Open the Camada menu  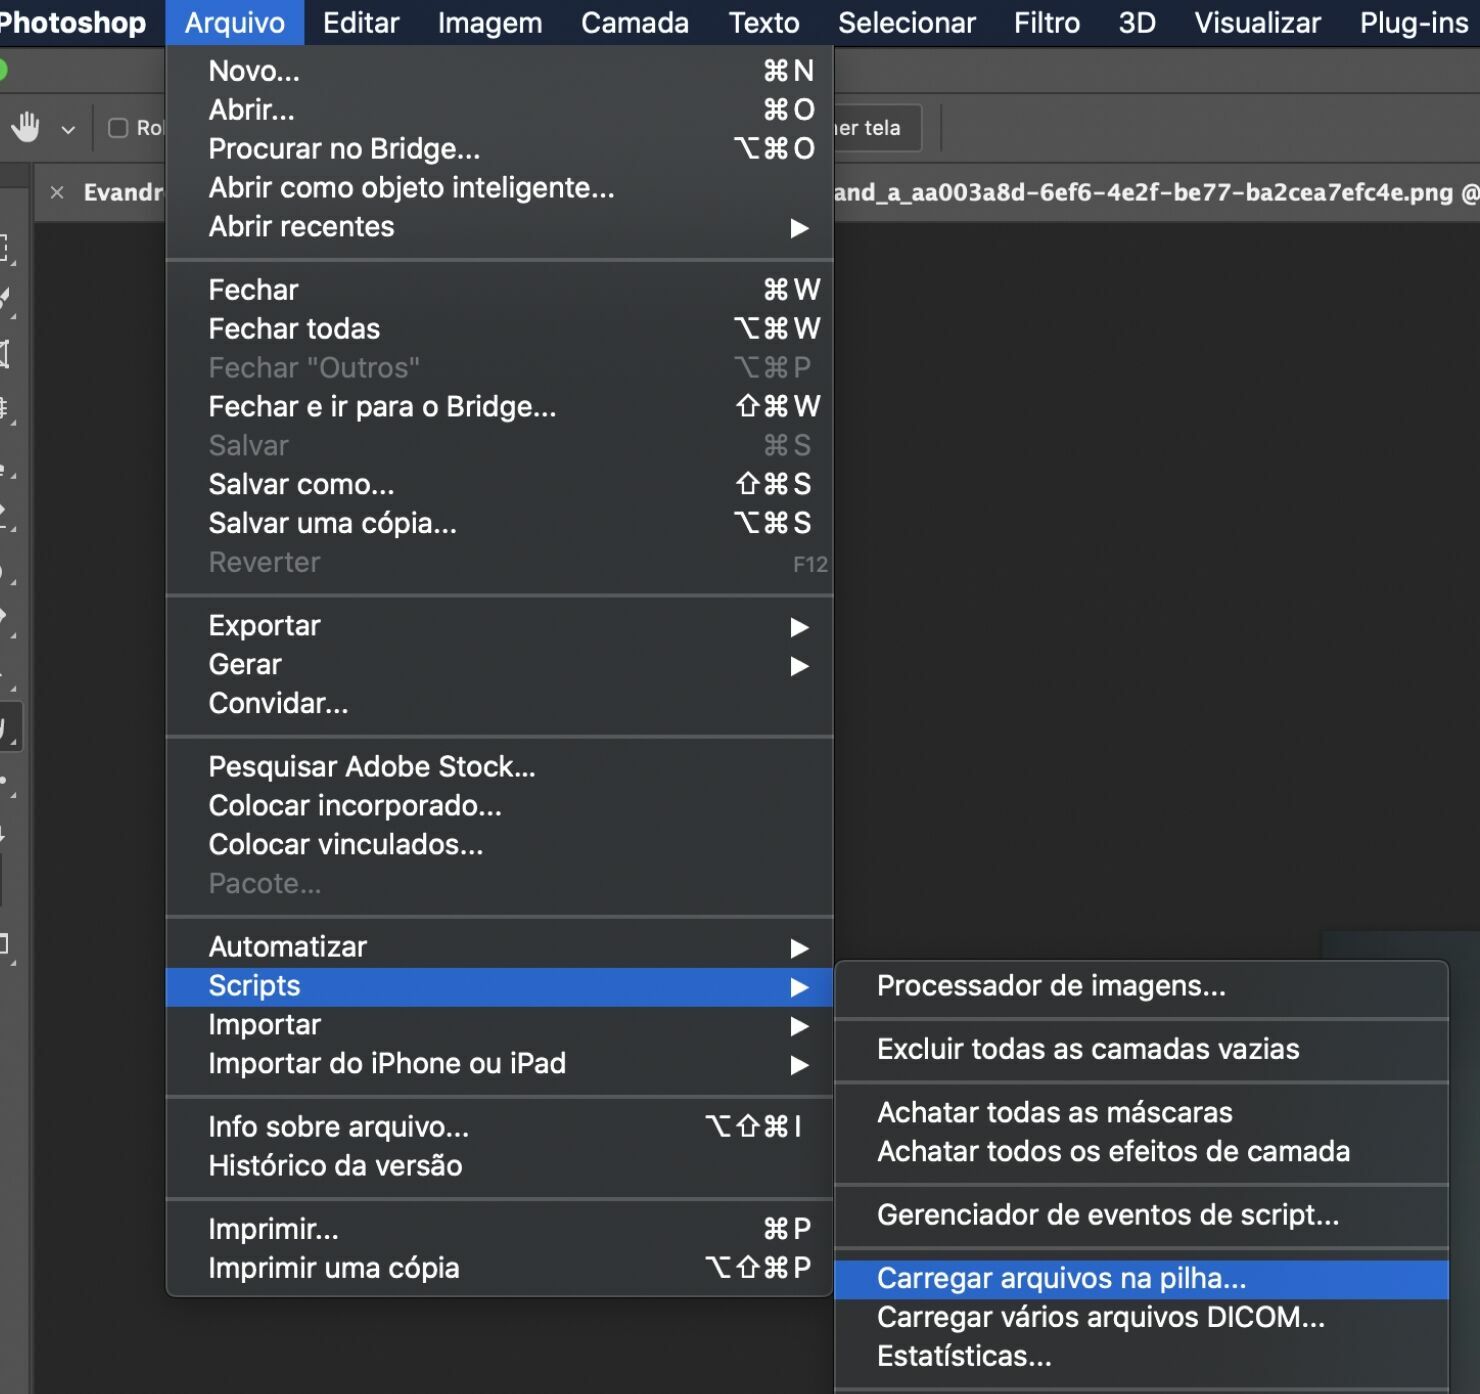point(635,22)
